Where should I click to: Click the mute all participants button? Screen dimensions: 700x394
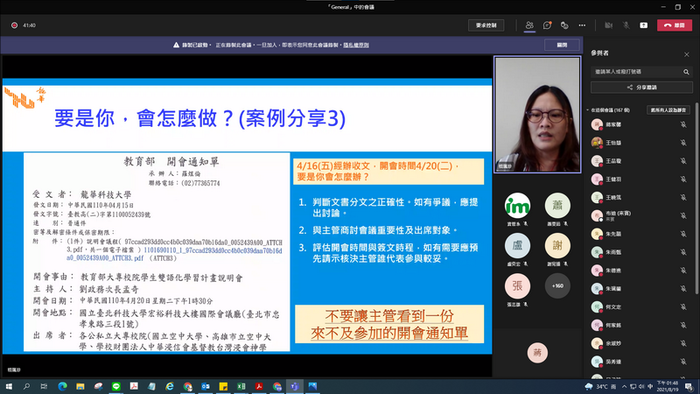pos(668,110)
